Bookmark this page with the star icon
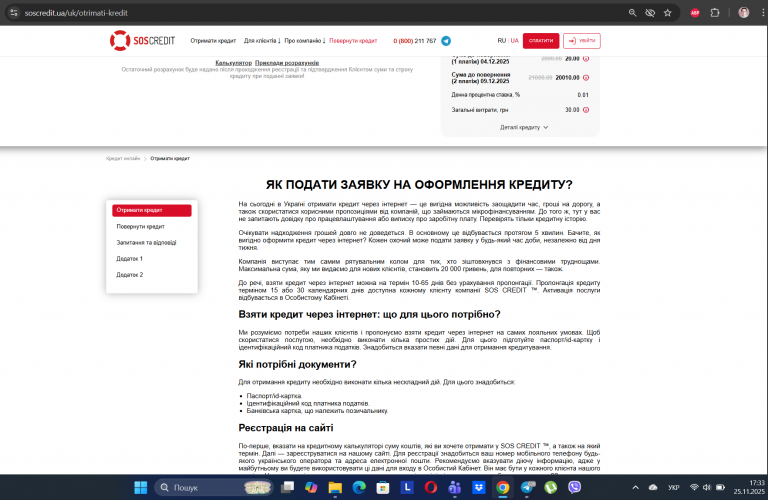Screen dimensions: 768x500 tap(668, 13)
